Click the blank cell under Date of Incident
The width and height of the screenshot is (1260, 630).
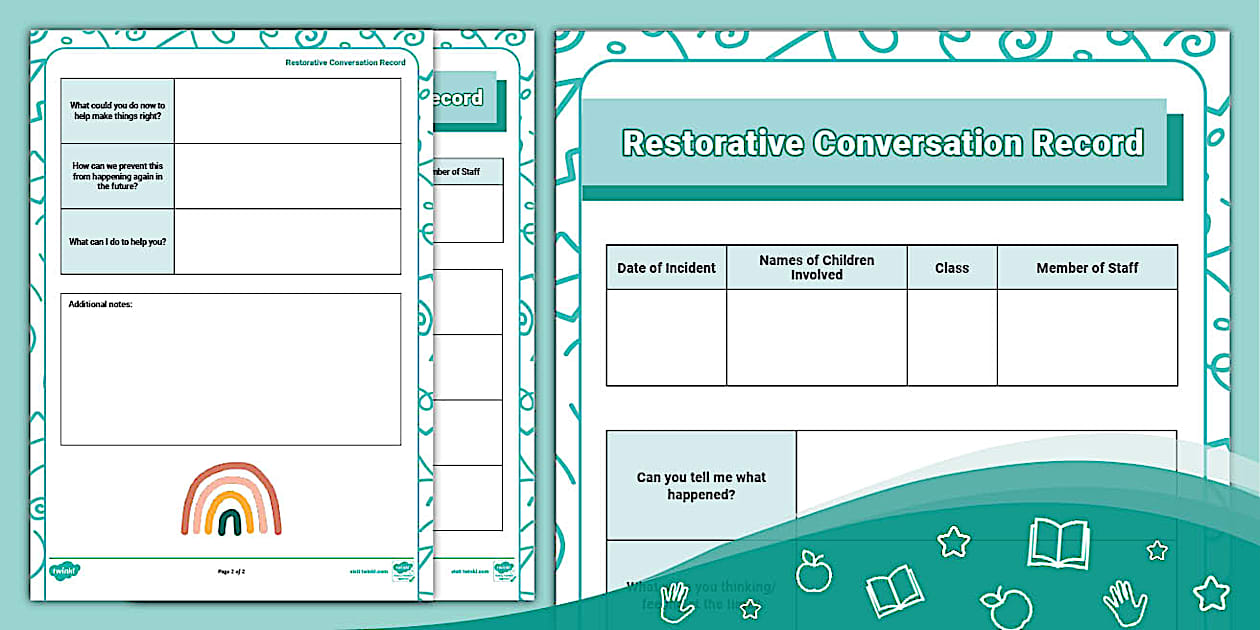click(x=666, y=337)
